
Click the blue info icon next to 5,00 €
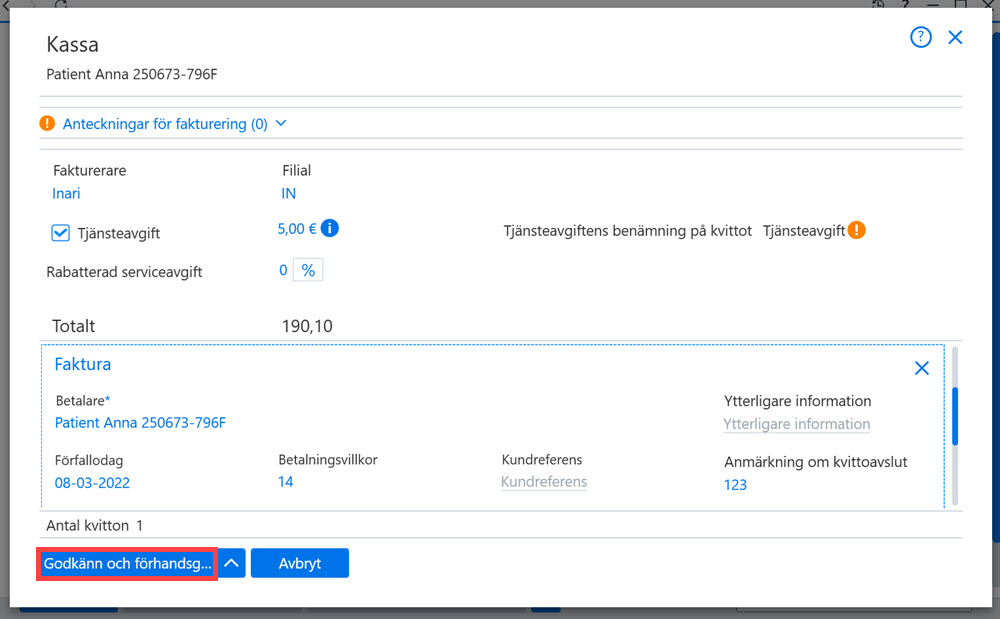pos(330,228)
